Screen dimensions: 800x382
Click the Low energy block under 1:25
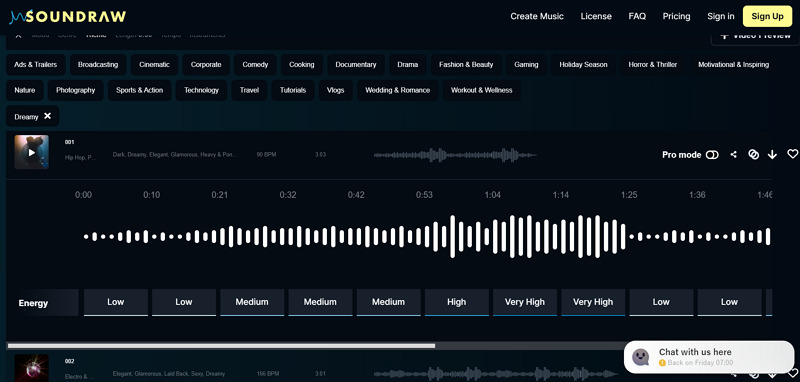click(x=661, y=302)
